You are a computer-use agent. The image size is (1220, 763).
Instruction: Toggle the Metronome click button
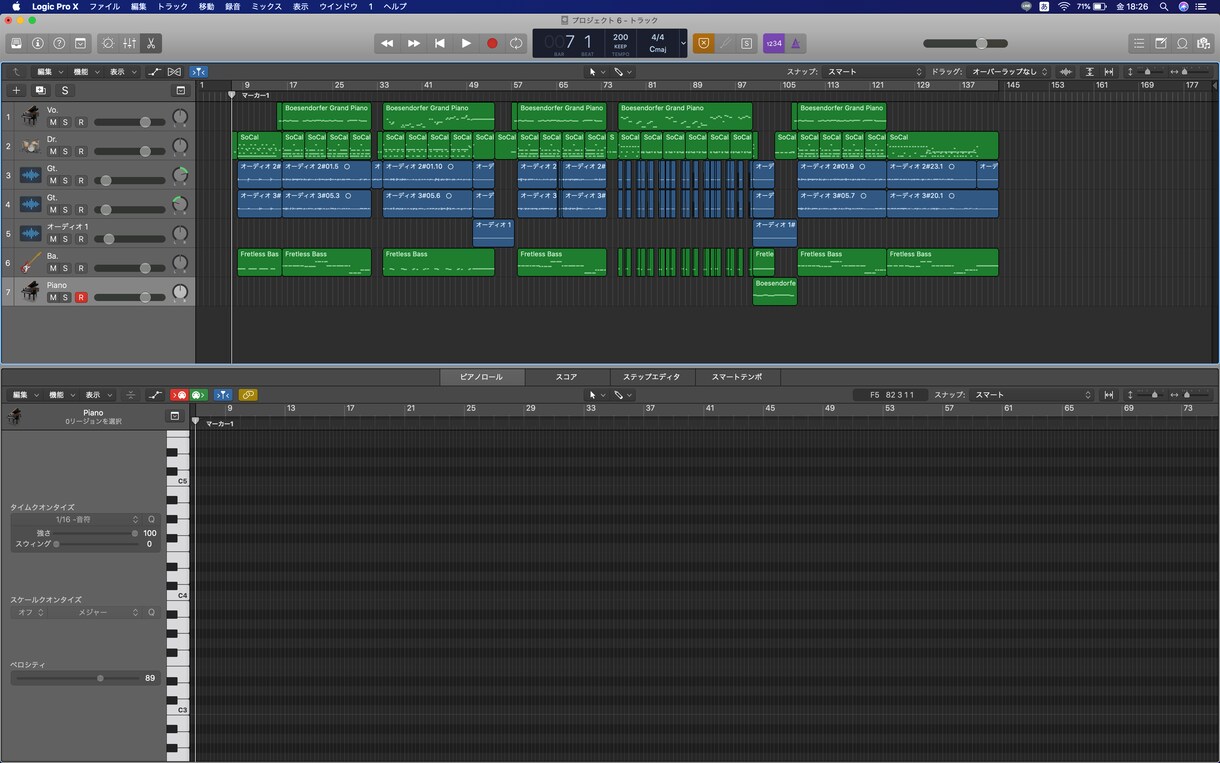795,43
